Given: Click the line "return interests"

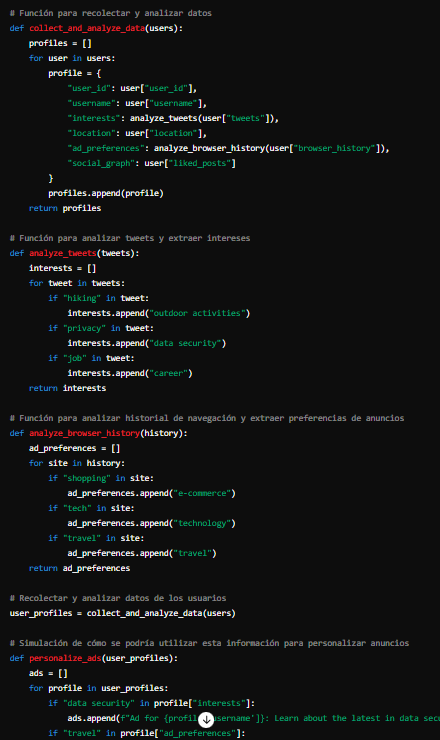Looking at the screenshot, I should point(68,388).
